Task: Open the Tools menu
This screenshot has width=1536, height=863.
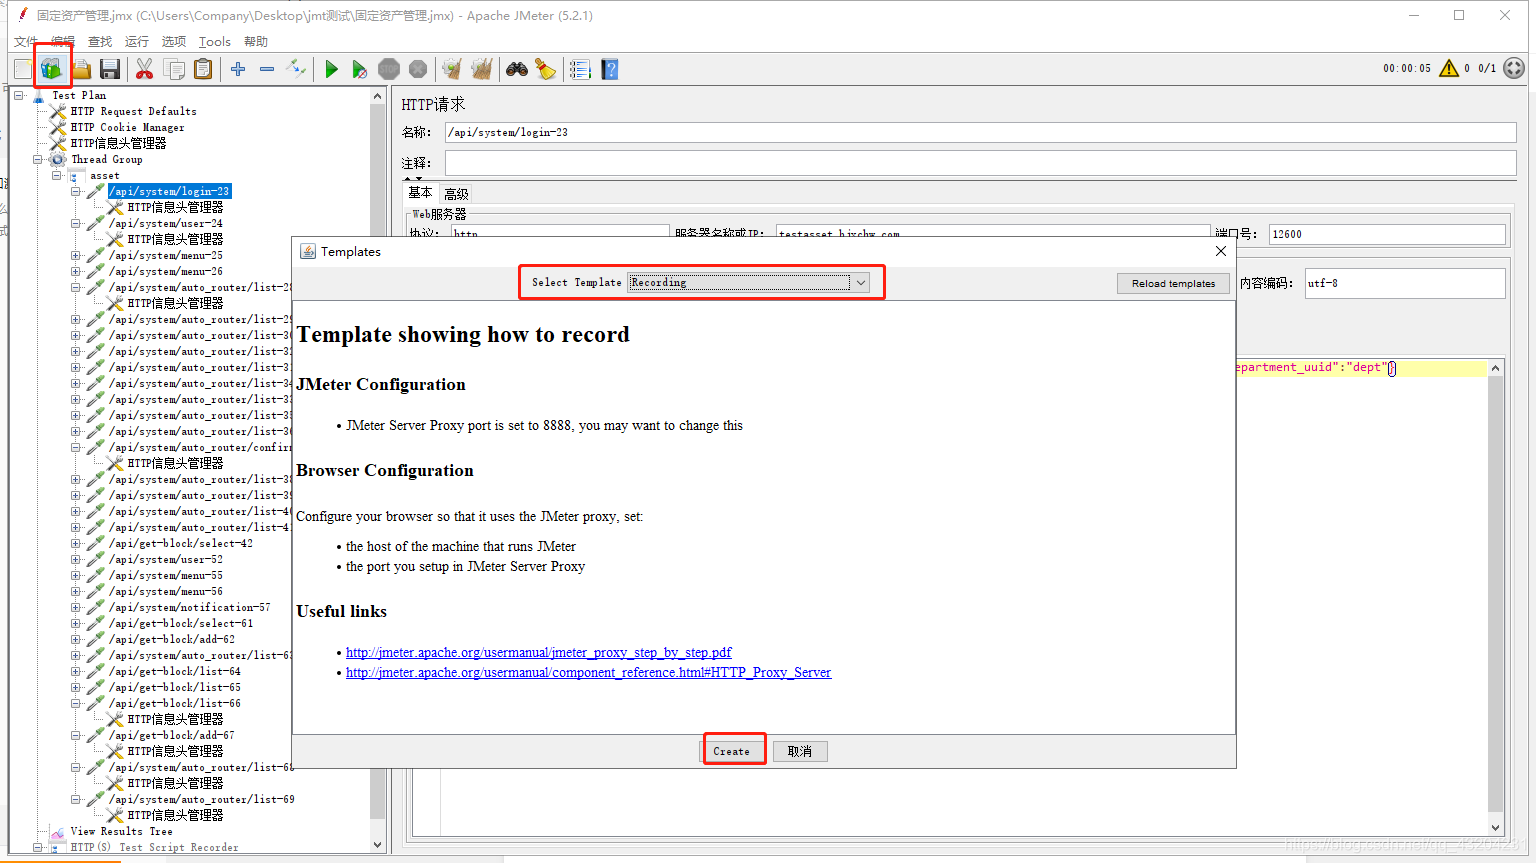Action: pos(215,41)
